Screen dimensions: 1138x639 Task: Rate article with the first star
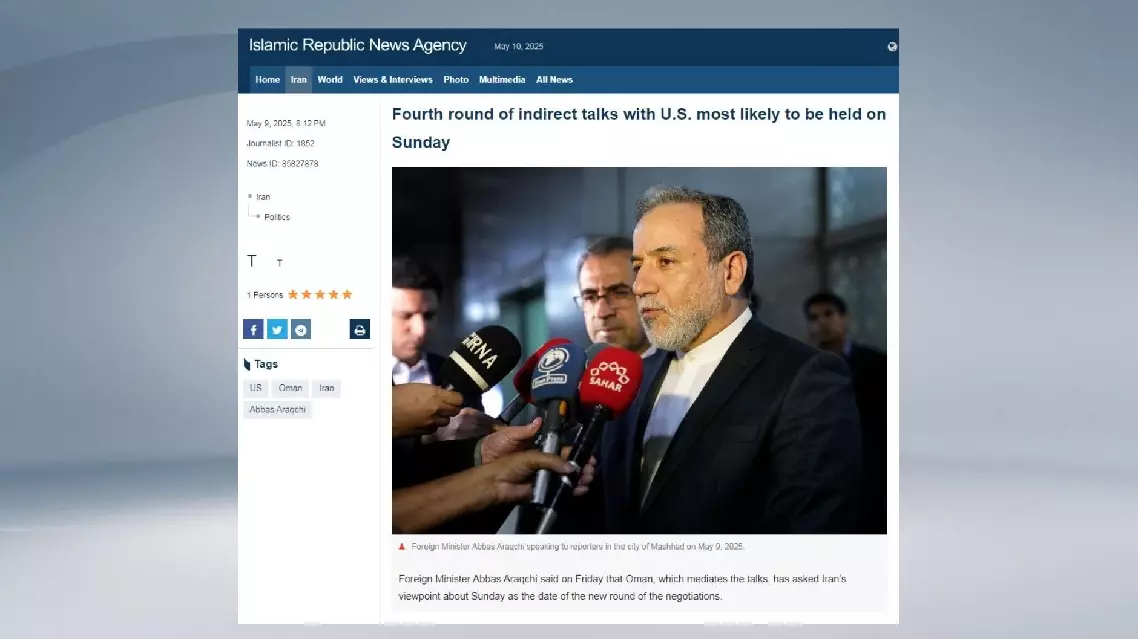point(293,294)
